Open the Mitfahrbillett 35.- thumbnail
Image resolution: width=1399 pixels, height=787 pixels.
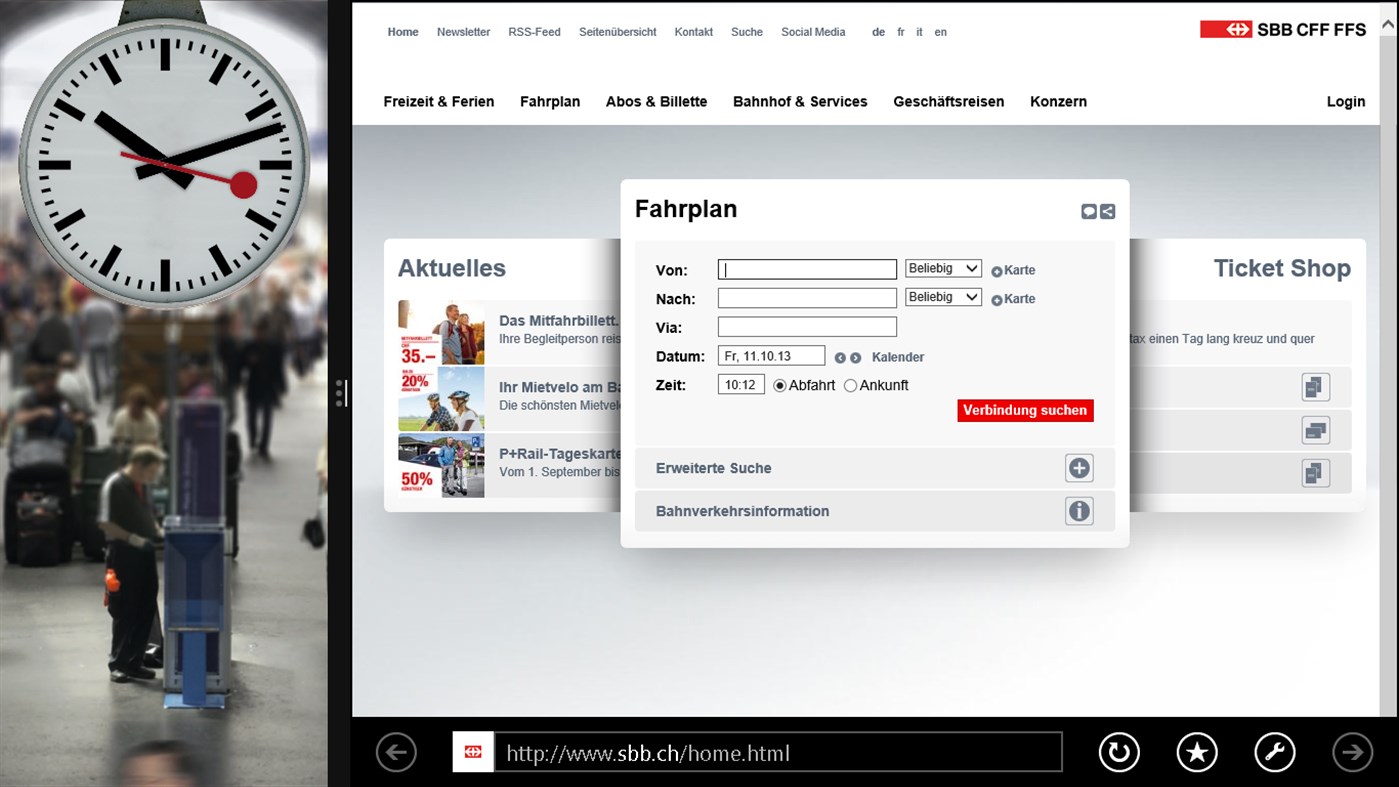click(x=441, y=332)
